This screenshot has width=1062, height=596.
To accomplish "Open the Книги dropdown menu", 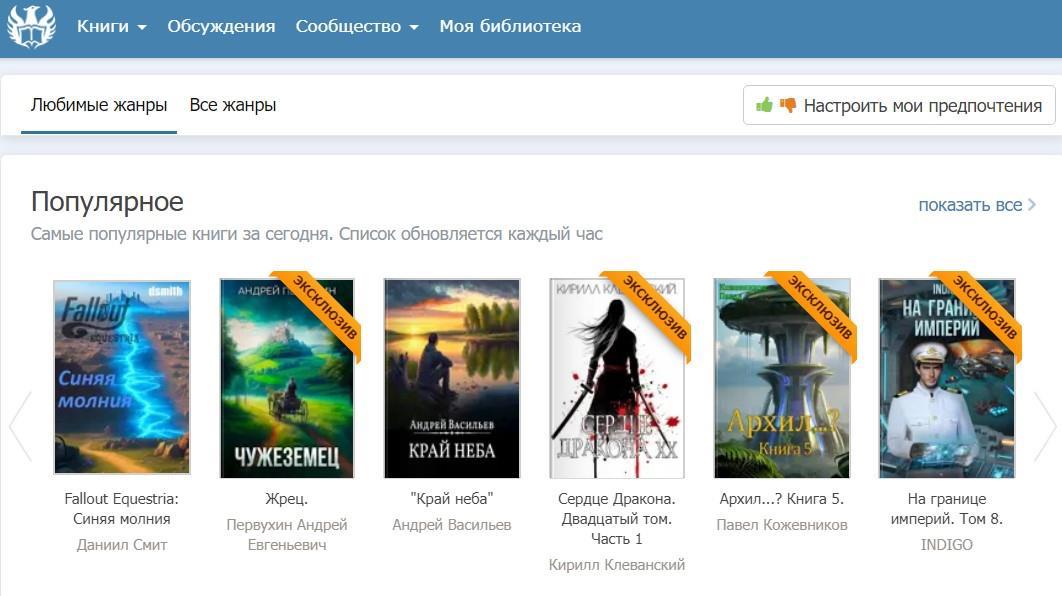I will (x=111, y=27).
